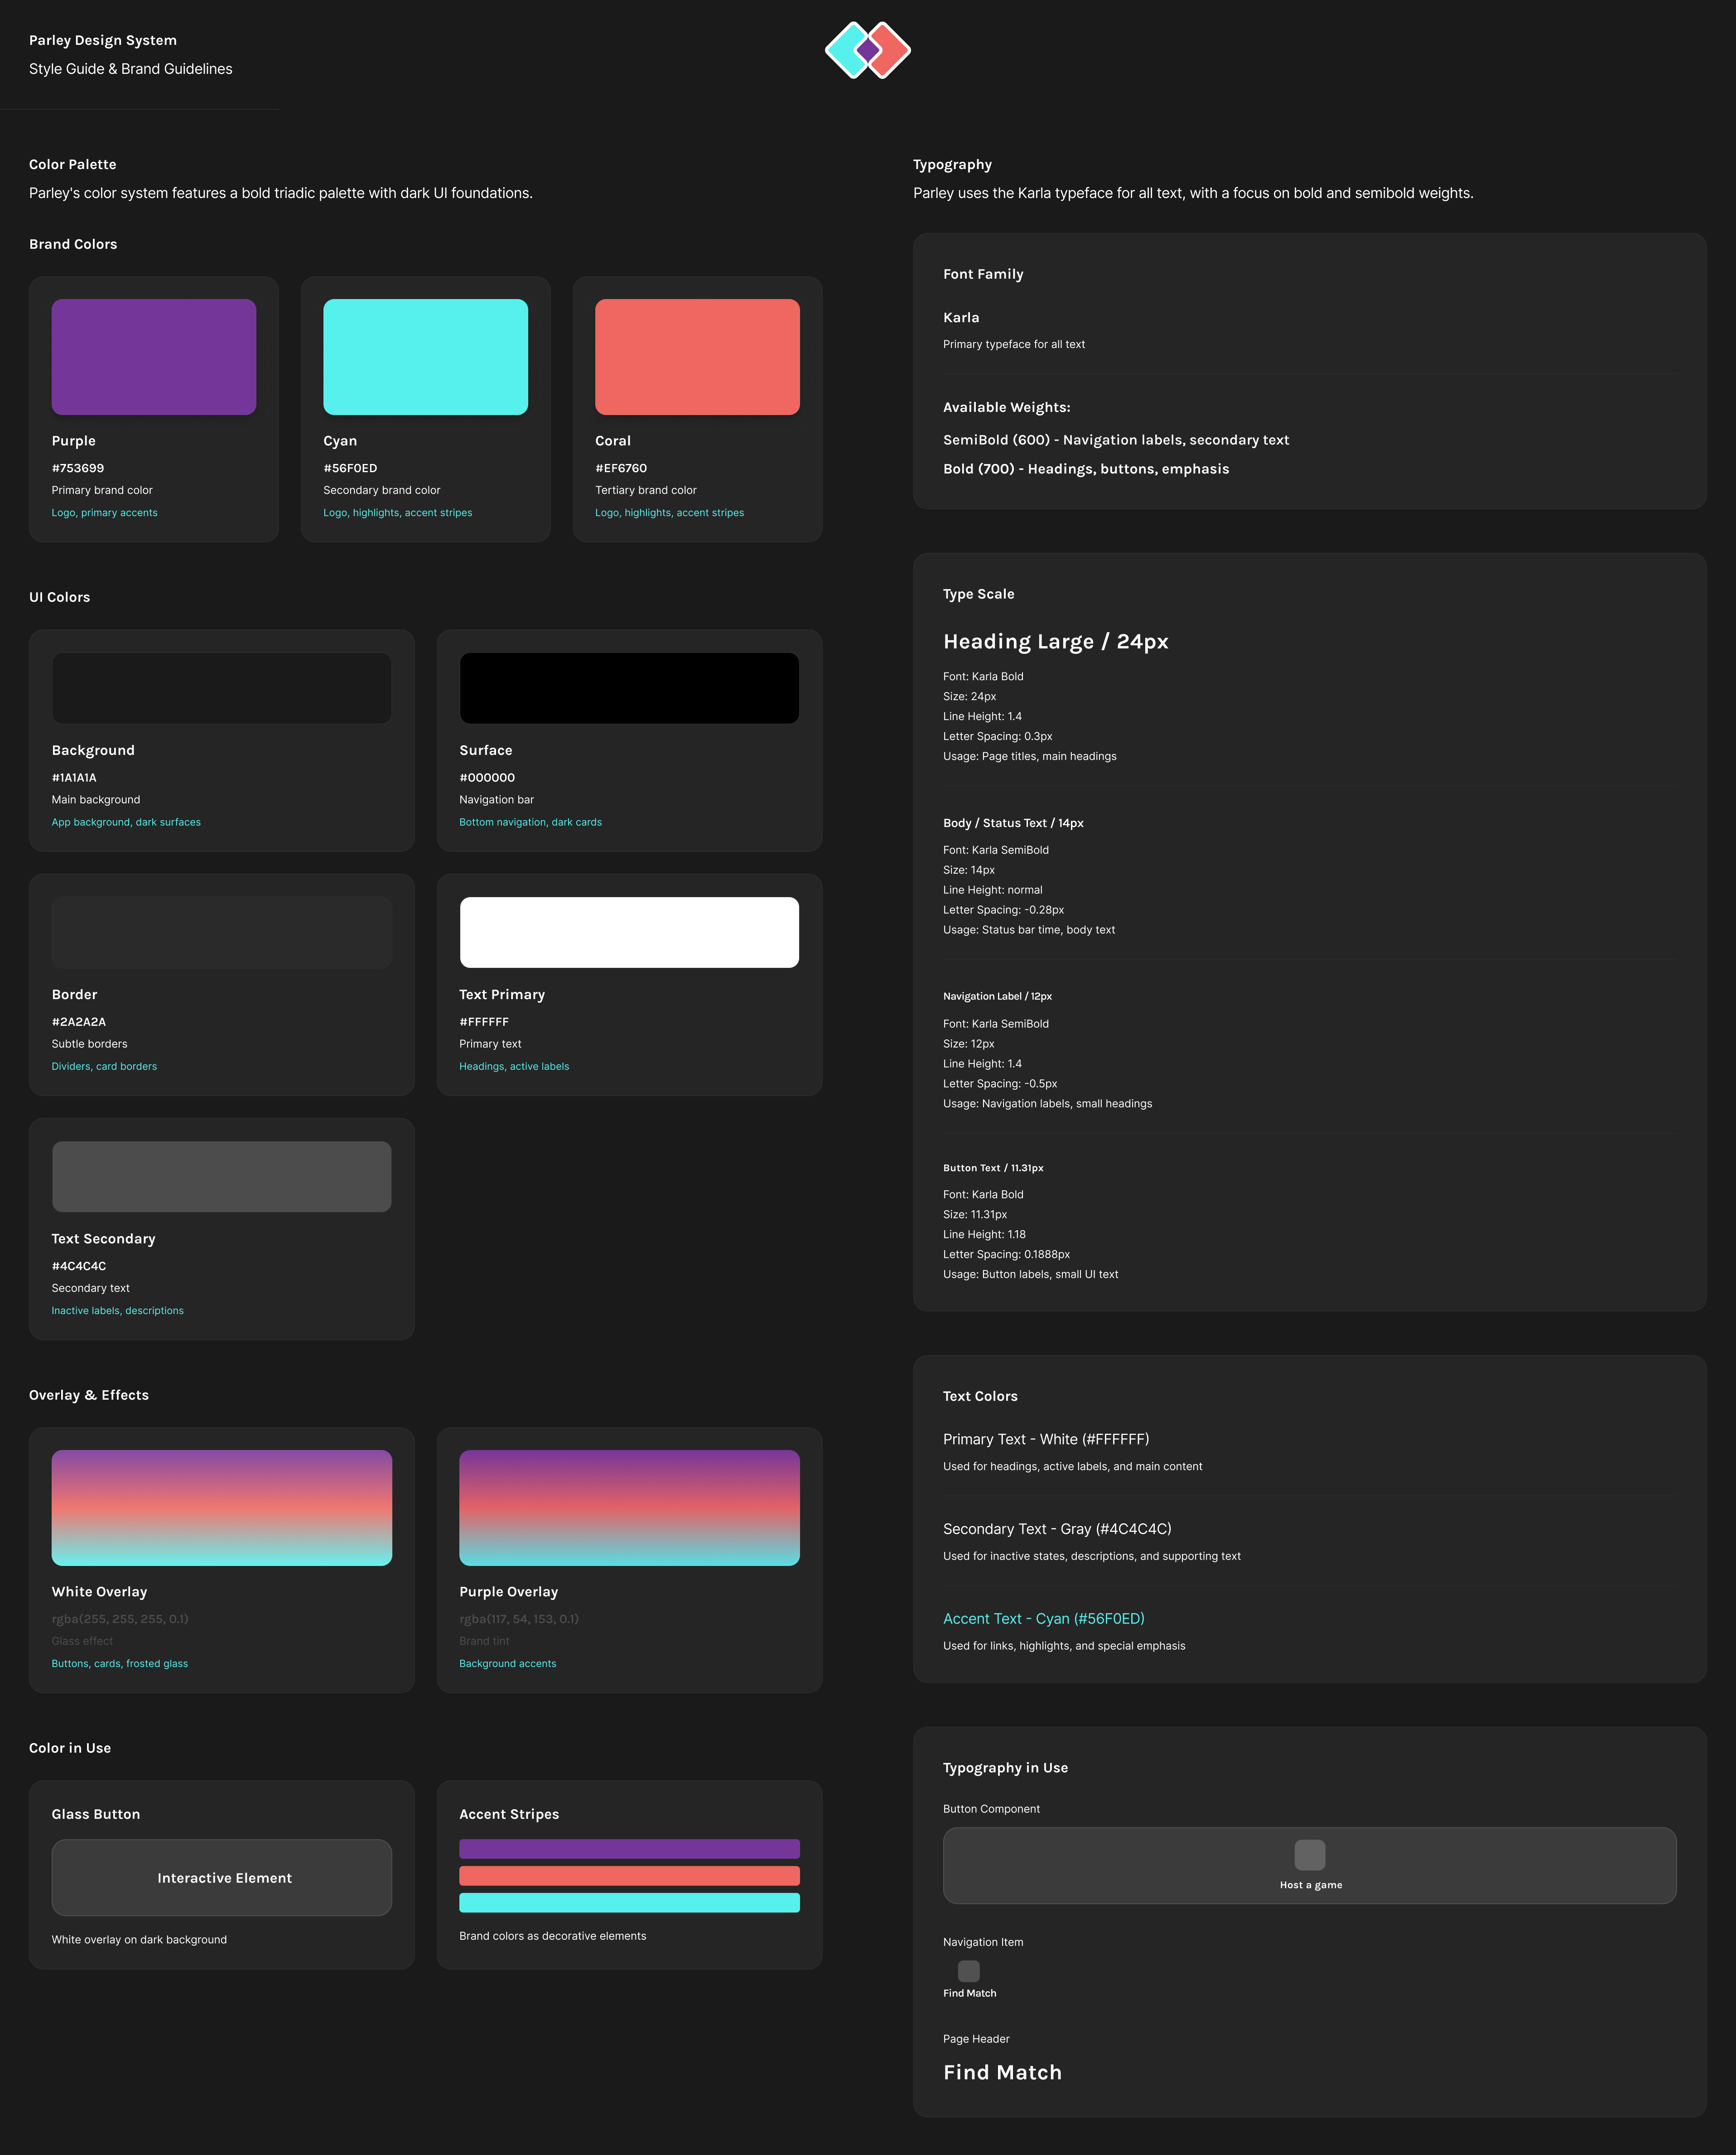Click the Surface black color swatch
The width and height of the screenshot is (1736, 2155).
click(x=629, y=688)
